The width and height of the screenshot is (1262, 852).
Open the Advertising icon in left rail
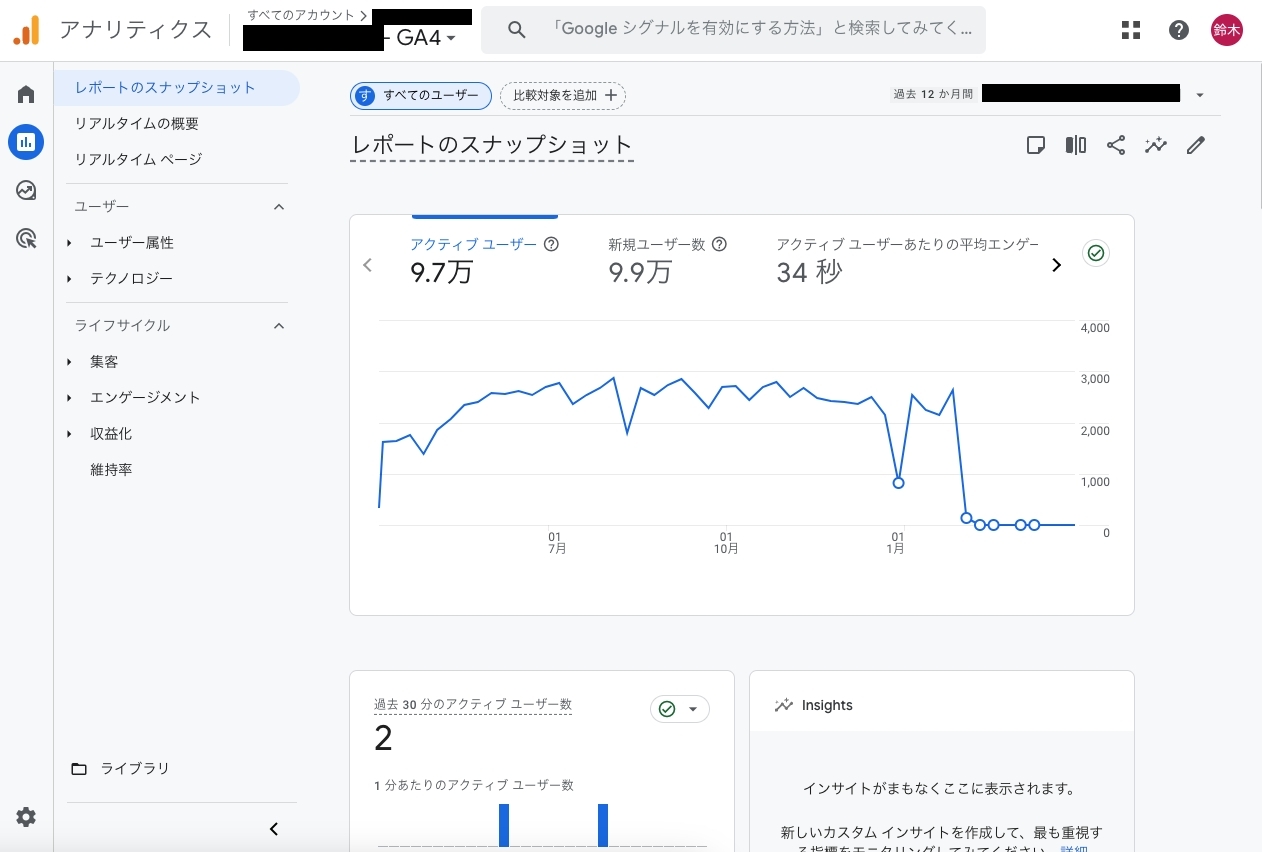tap(26, 238)
